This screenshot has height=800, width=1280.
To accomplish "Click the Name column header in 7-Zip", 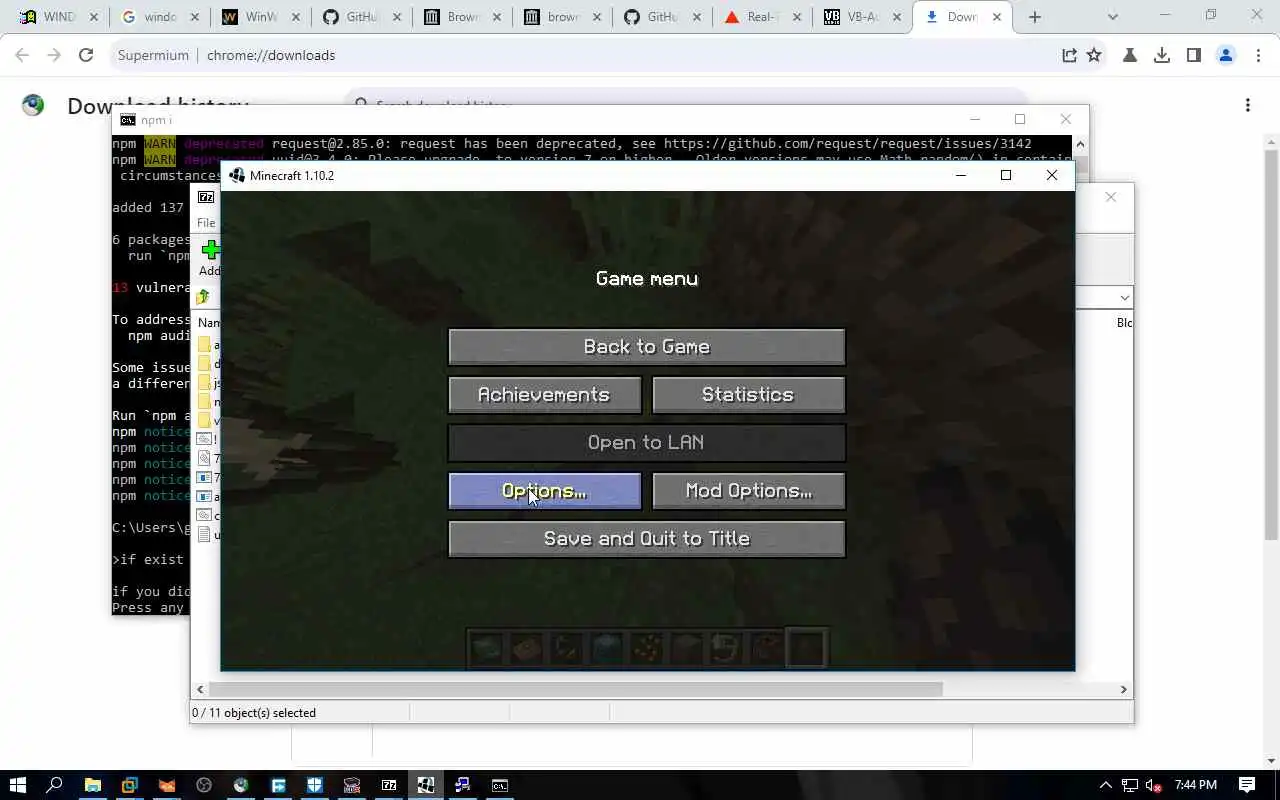I will [208, 323].
